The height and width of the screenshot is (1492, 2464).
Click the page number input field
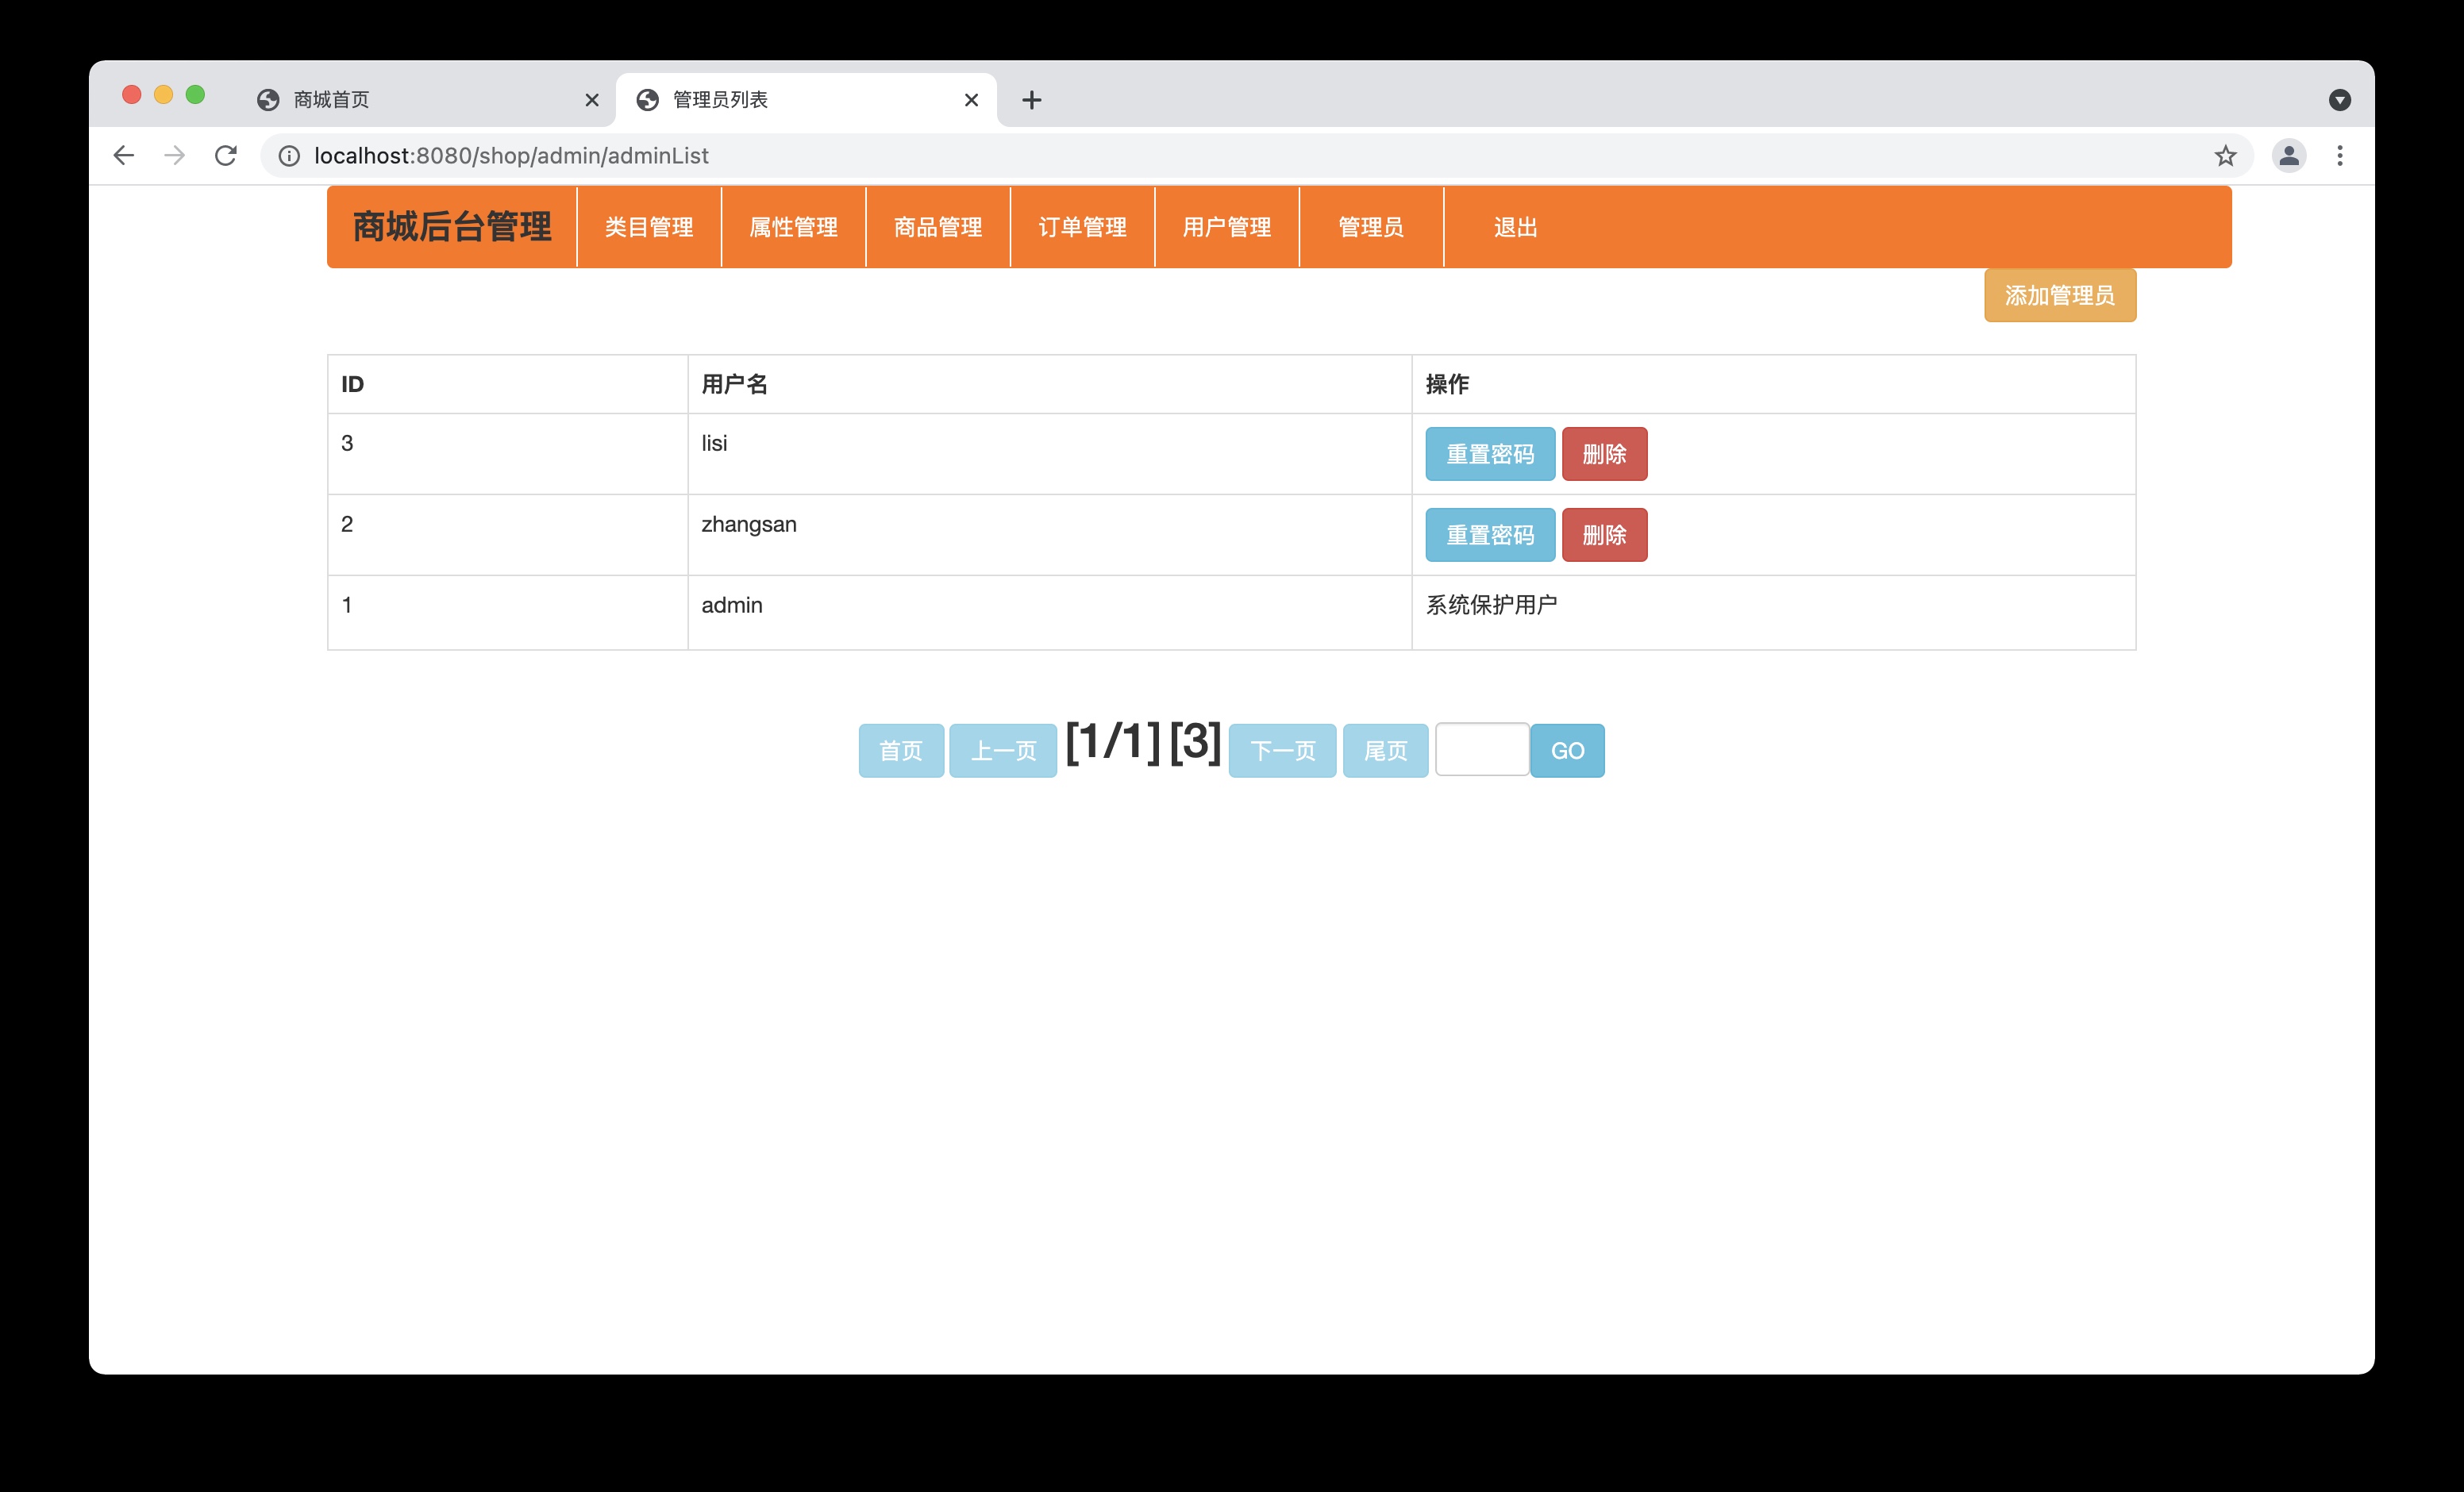coord(1482,749)
